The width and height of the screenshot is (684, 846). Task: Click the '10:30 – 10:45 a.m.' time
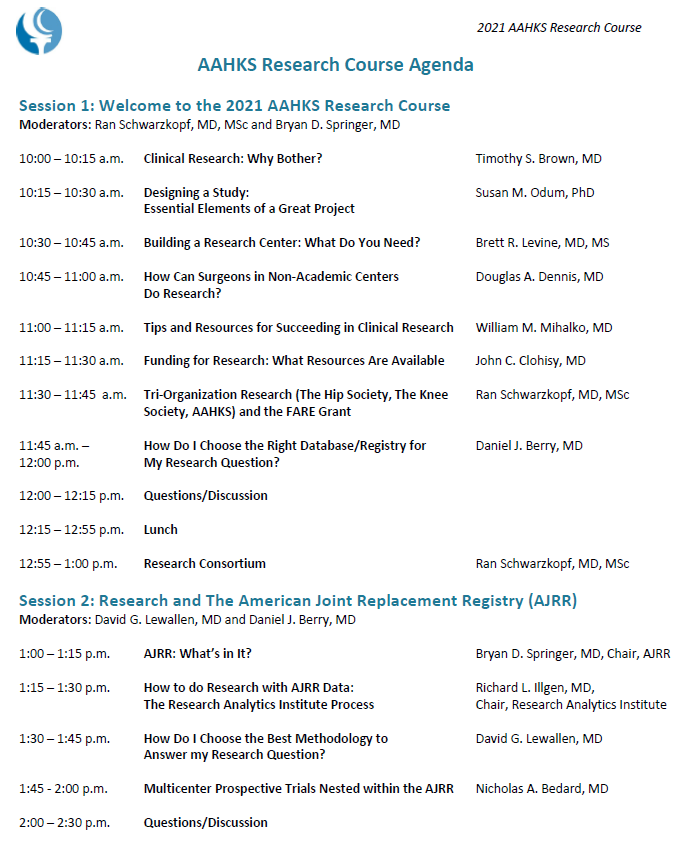[x=71, y=243]
